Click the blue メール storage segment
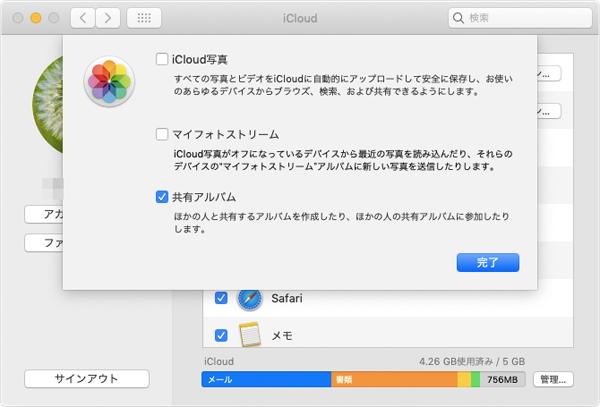This screenshot has width=600, height=407. coord(266,379)
